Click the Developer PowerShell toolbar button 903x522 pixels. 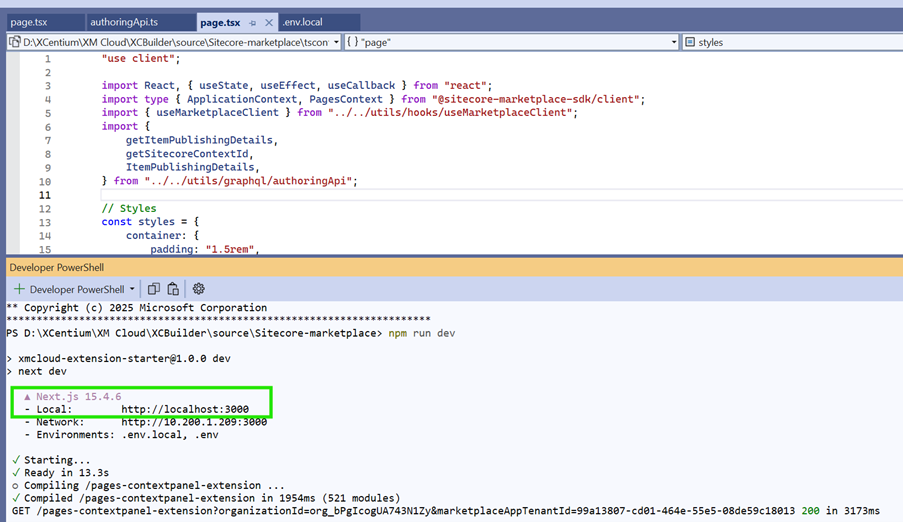pyautogui.click(x=77, y=289)
